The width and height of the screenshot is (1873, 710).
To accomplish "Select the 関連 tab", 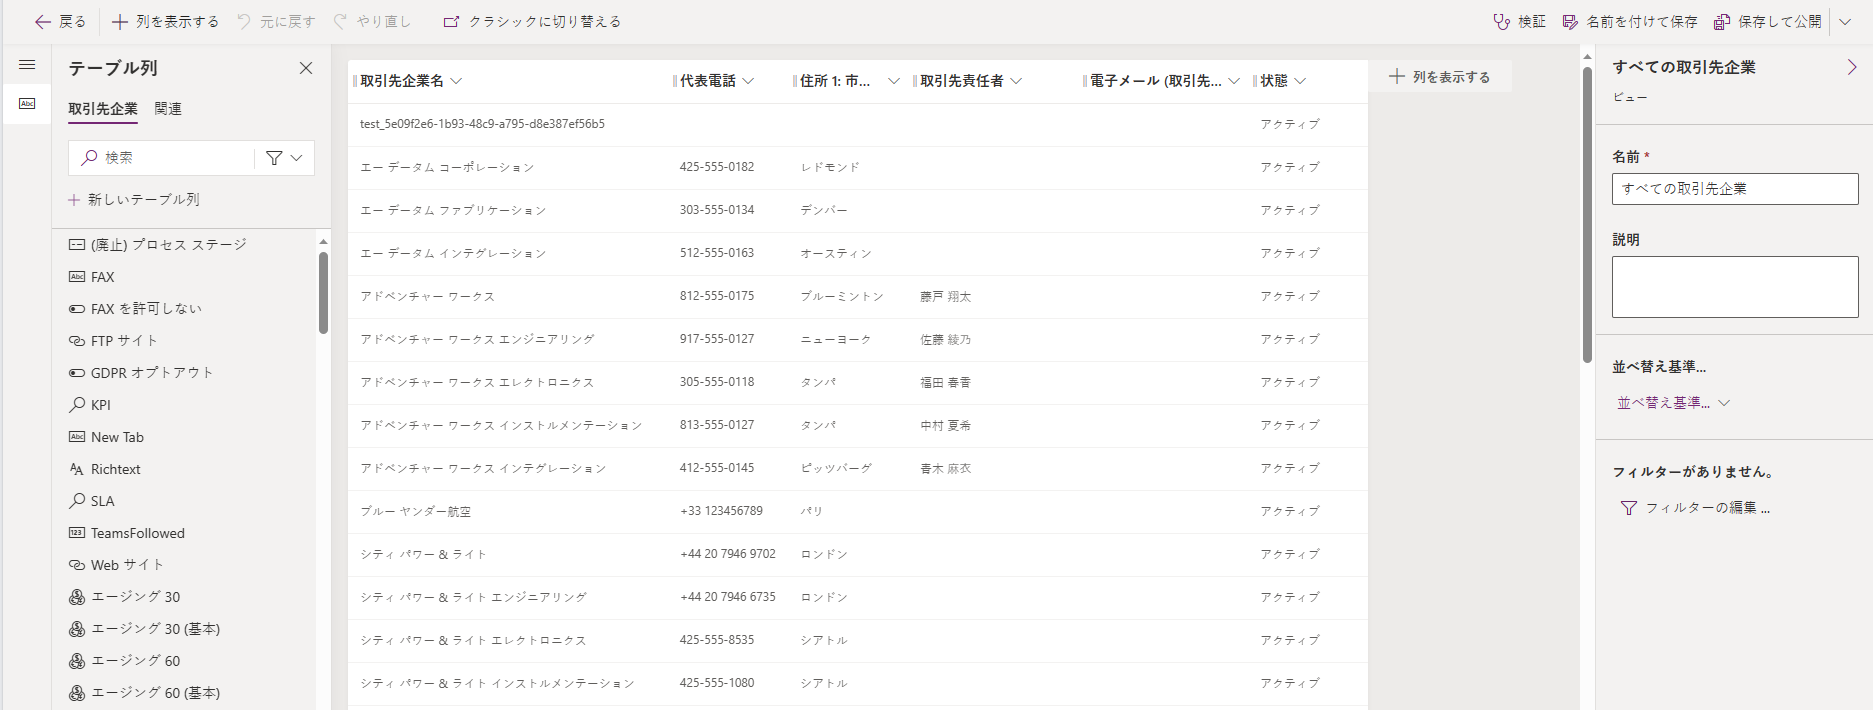I will click(168, 109).
